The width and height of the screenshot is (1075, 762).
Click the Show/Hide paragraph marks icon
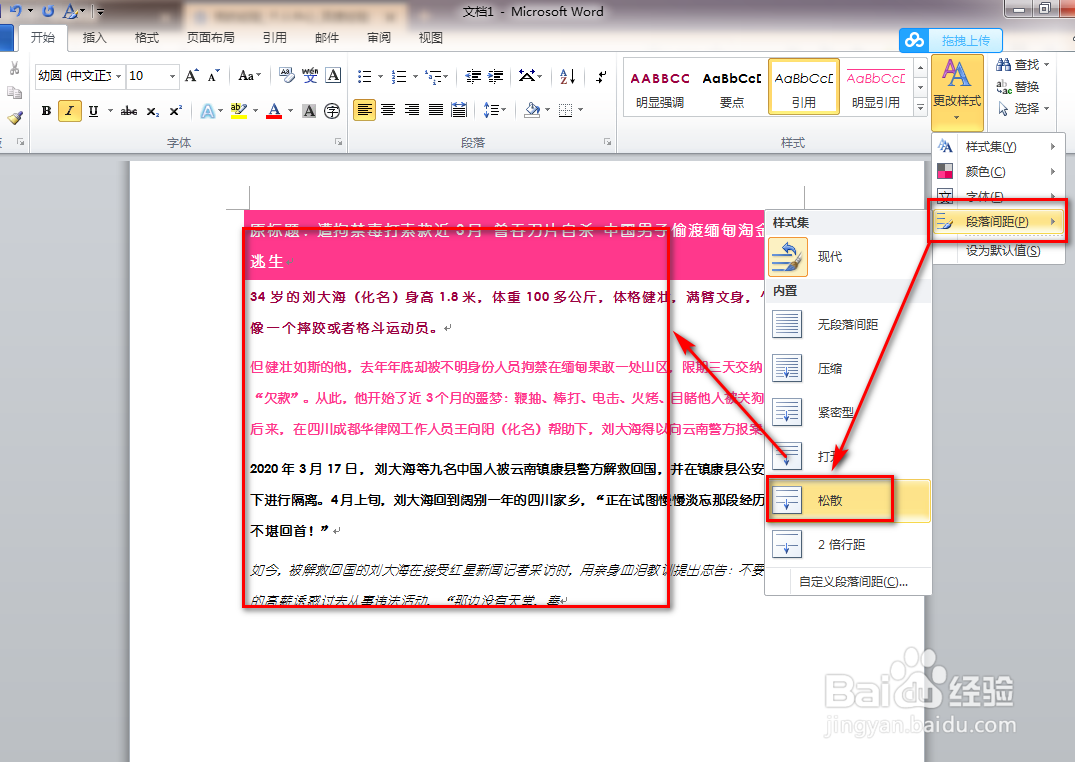(x=601, y=76)
